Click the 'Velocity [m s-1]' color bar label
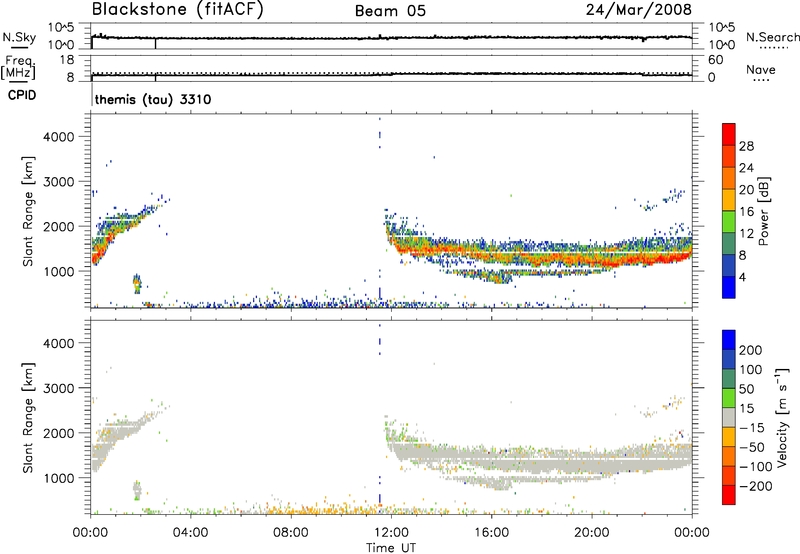800x554 pixels. pos(781,417)
